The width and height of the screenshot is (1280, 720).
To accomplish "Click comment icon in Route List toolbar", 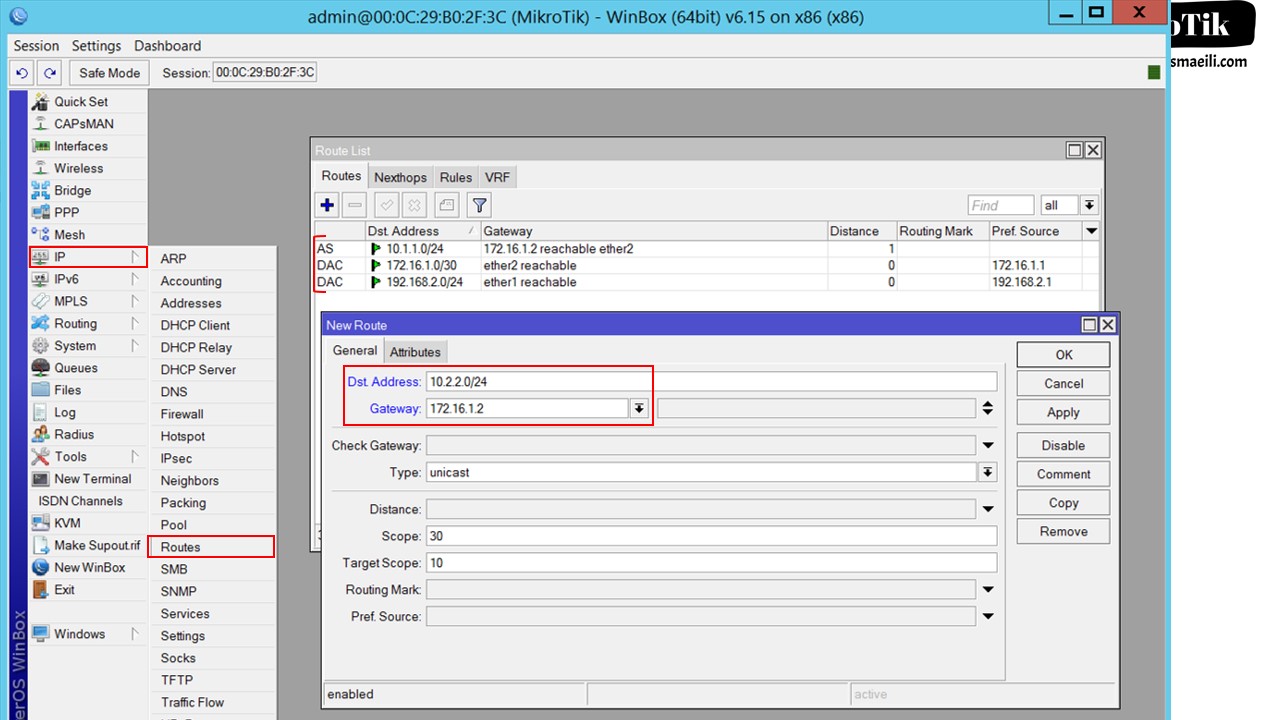I will click(x=446, y=205).
